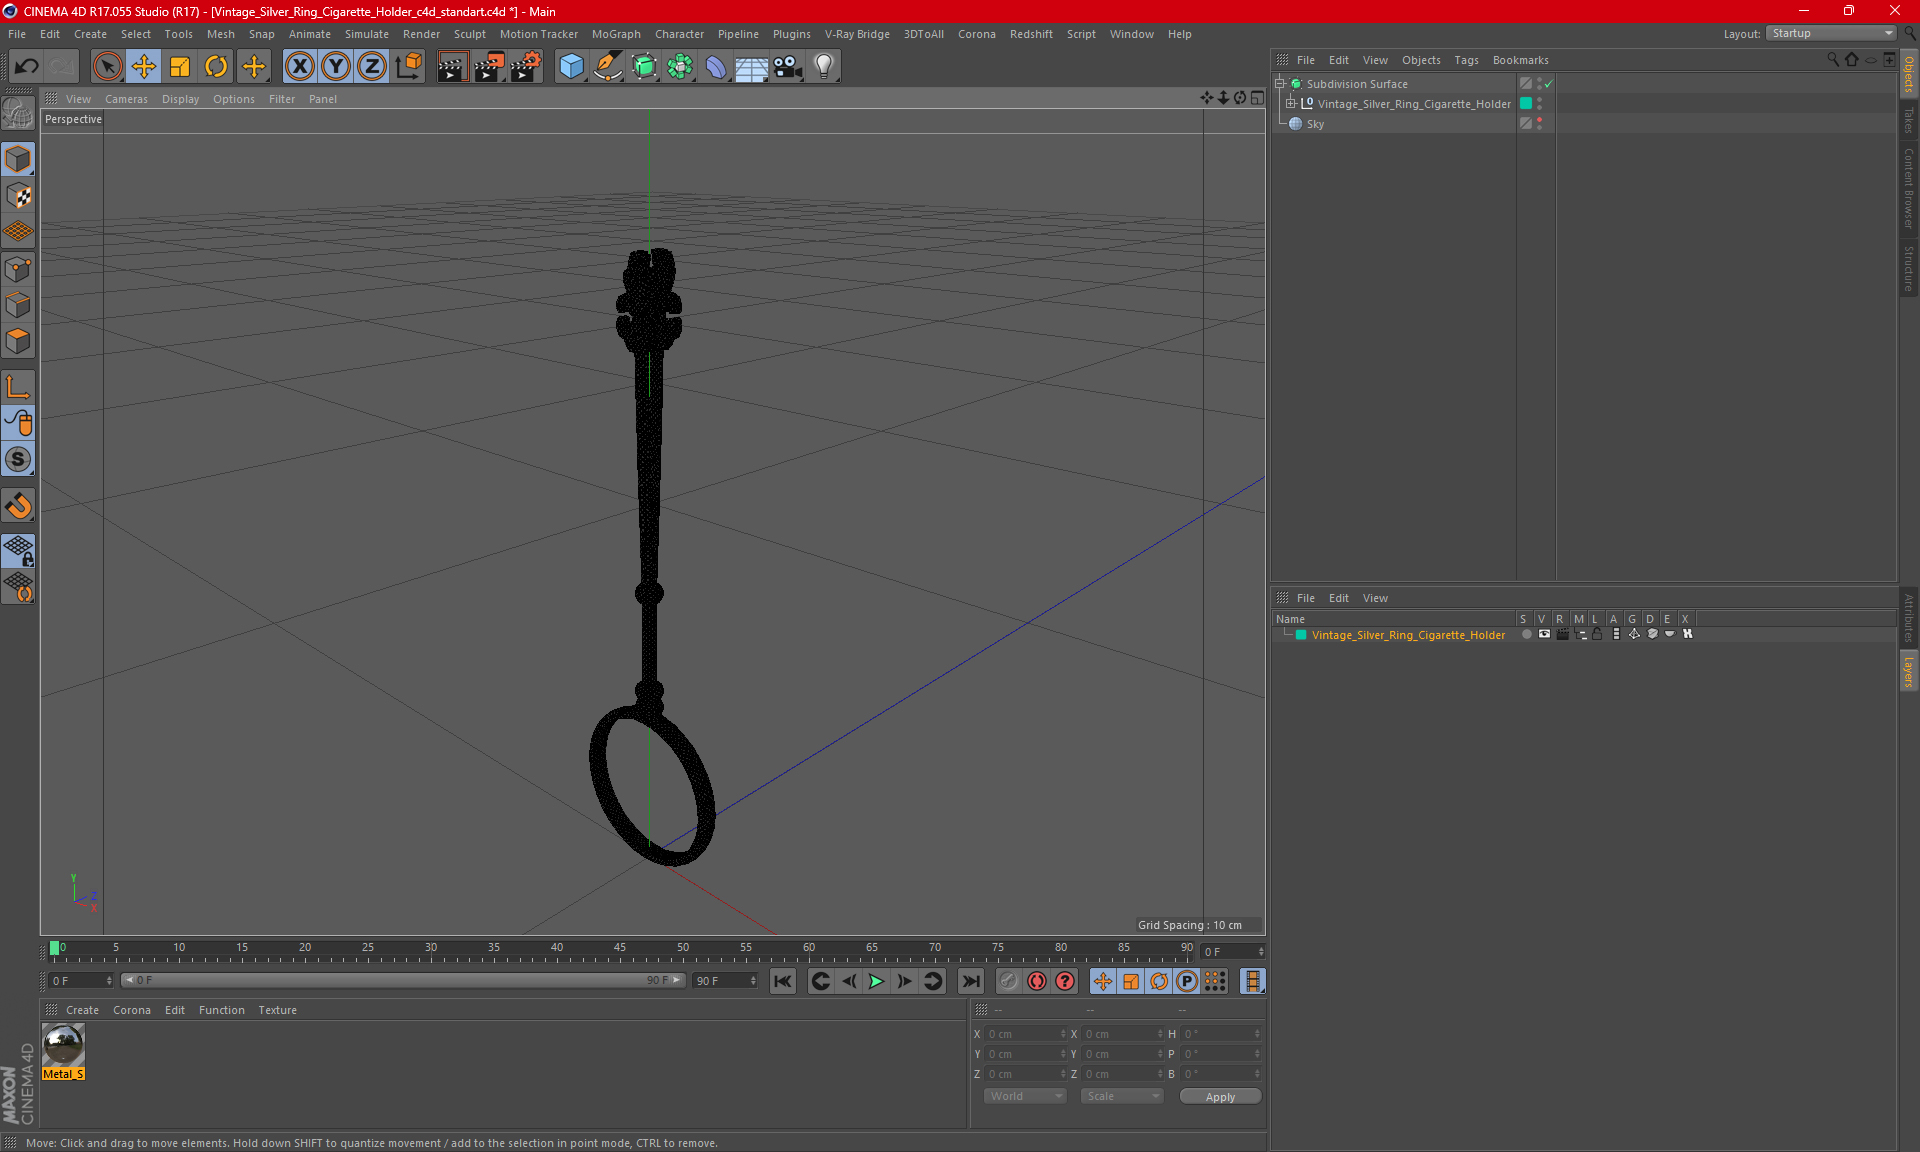The image size is (1920, 1152).
Task: Open Render to Picture Viewer icon
Action: click(489, 66)
